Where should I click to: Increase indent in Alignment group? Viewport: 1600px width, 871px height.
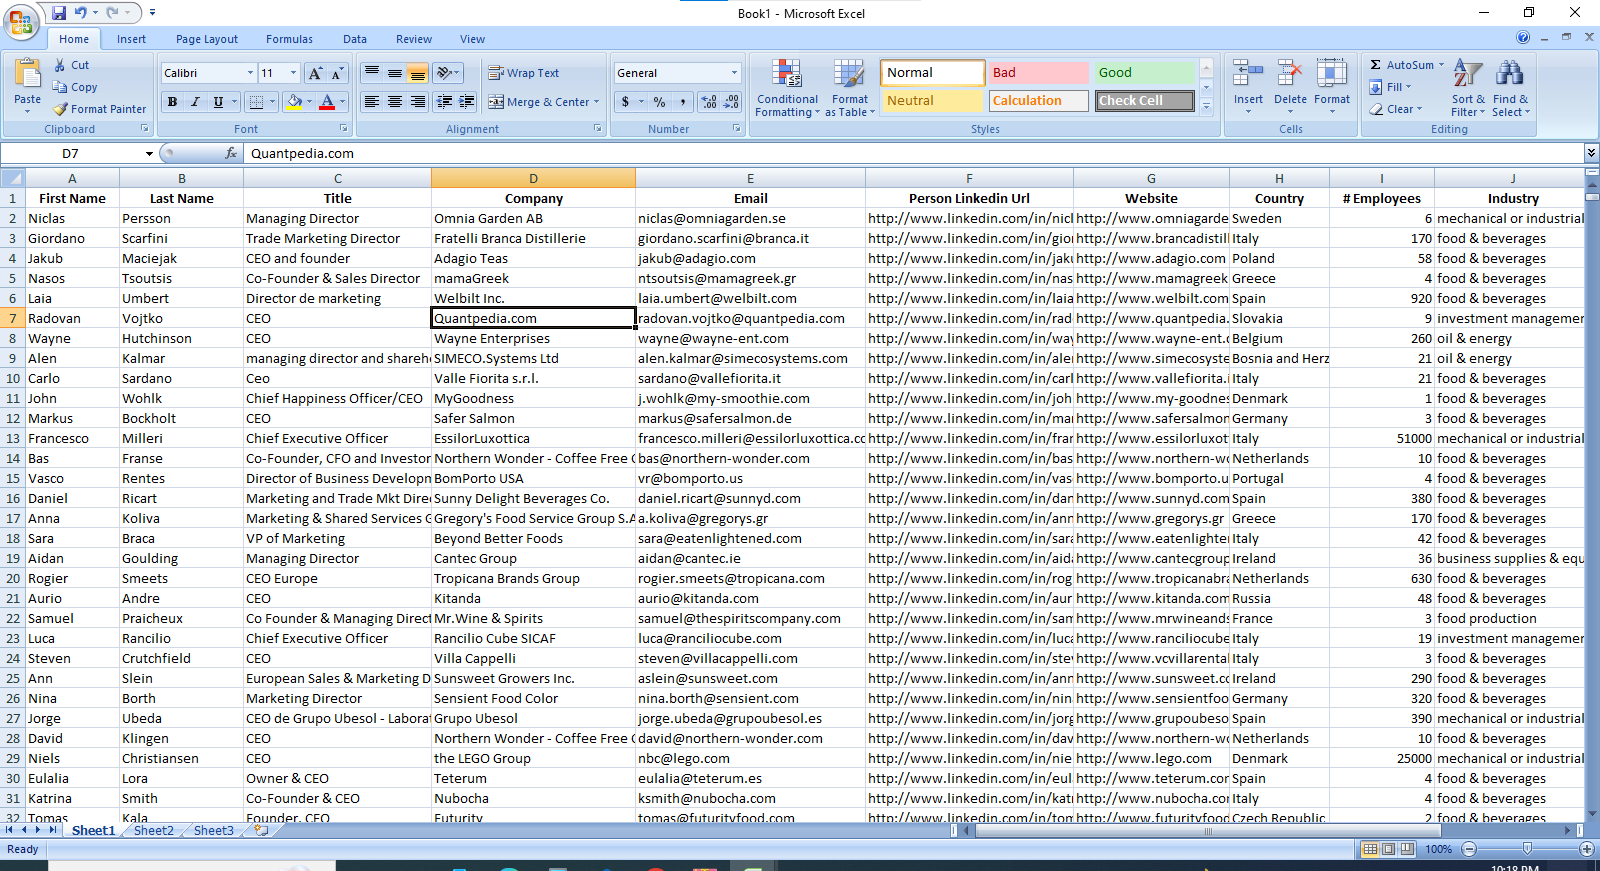[x=467, y=102]
